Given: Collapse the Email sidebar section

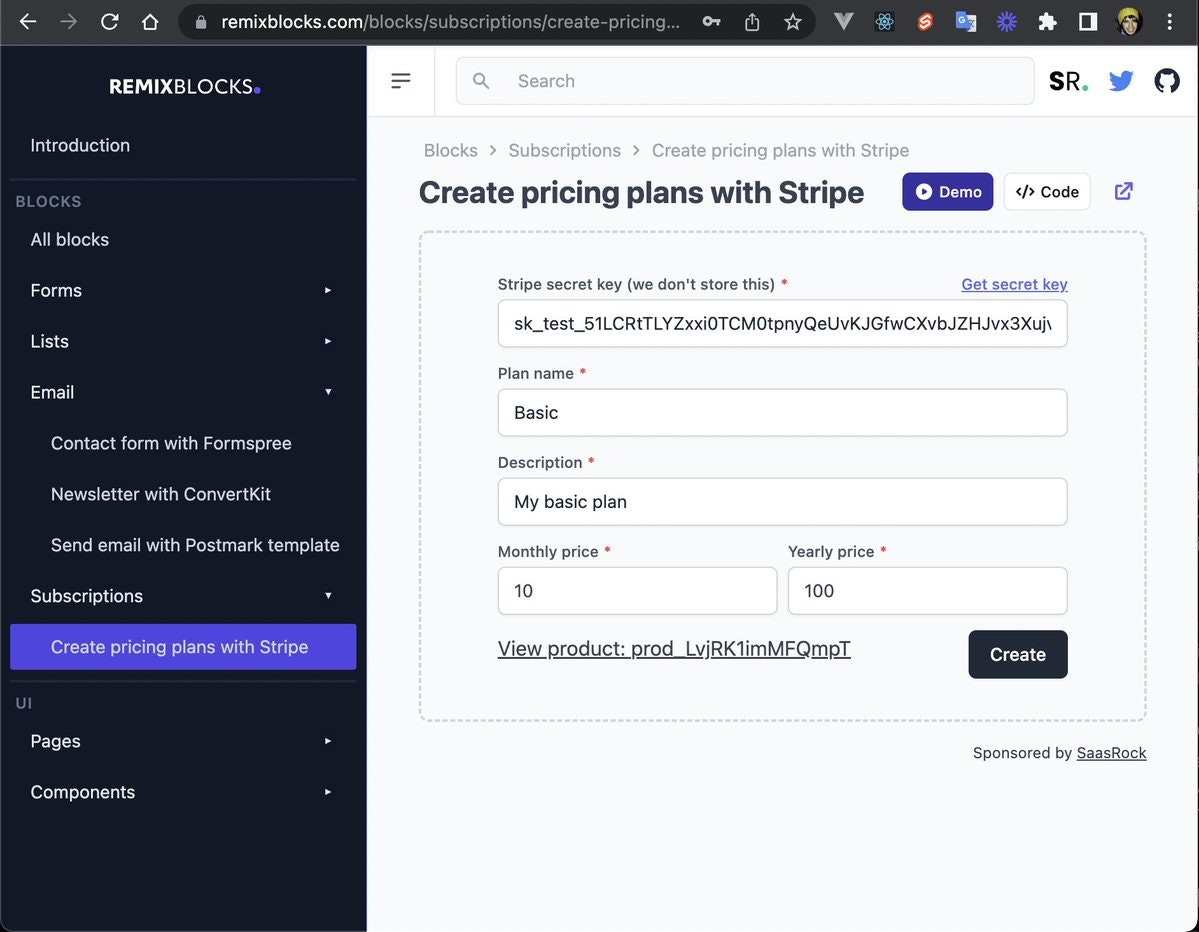Looking at the screenshot, I should point(183,392).
